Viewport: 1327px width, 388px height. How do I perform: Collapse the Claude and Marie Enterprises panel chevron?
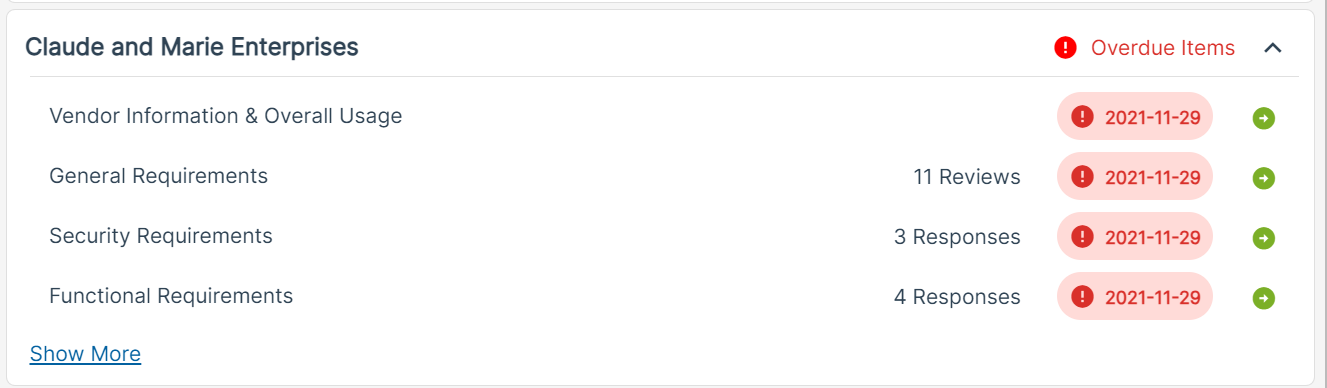click(1273, 47)
